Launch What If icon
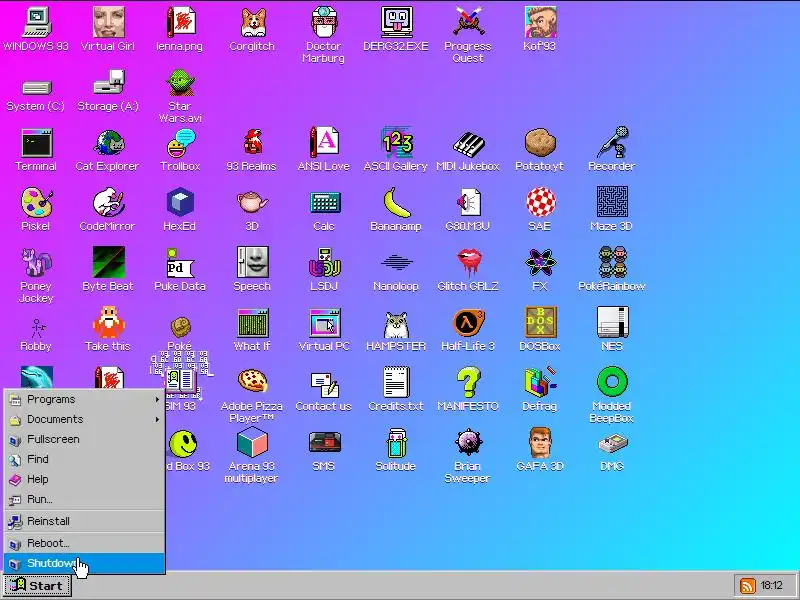 [x=252, y=322]
